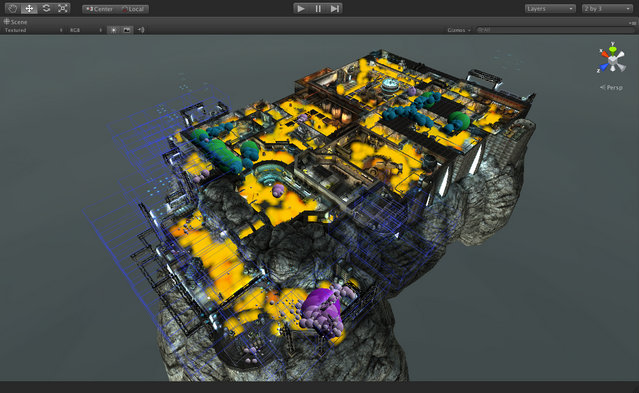
Task: Click the blue Z axis gizmo cone
Action: 604,67
